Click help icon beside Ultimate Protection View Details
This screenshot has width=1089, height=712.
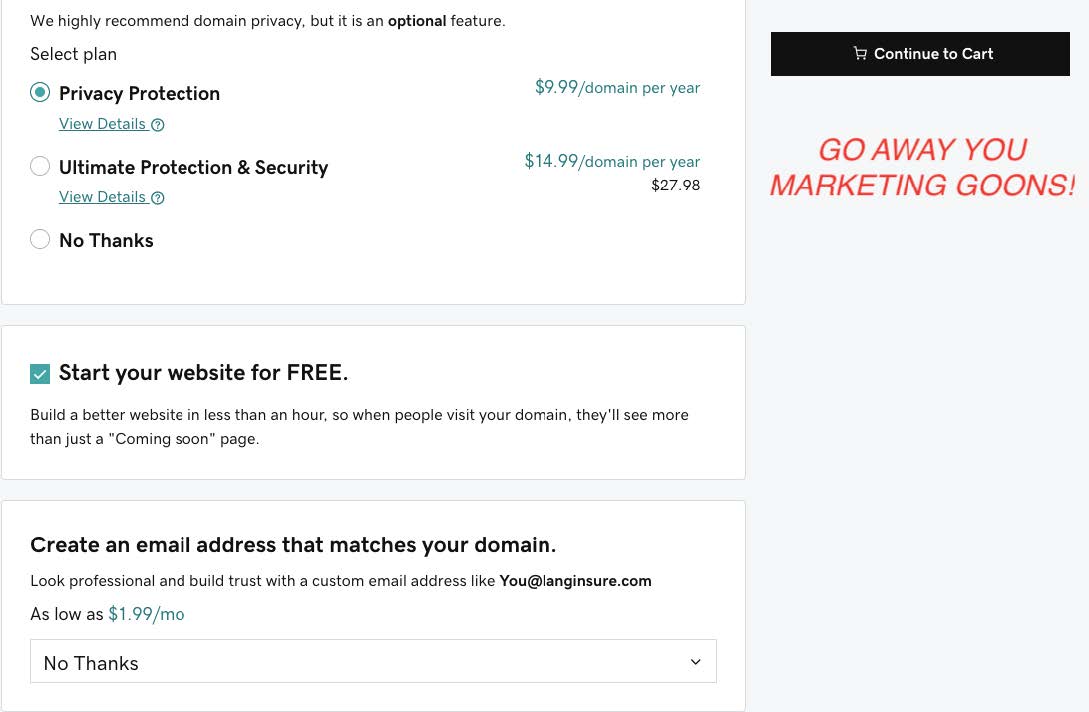[x=158, y=198]
